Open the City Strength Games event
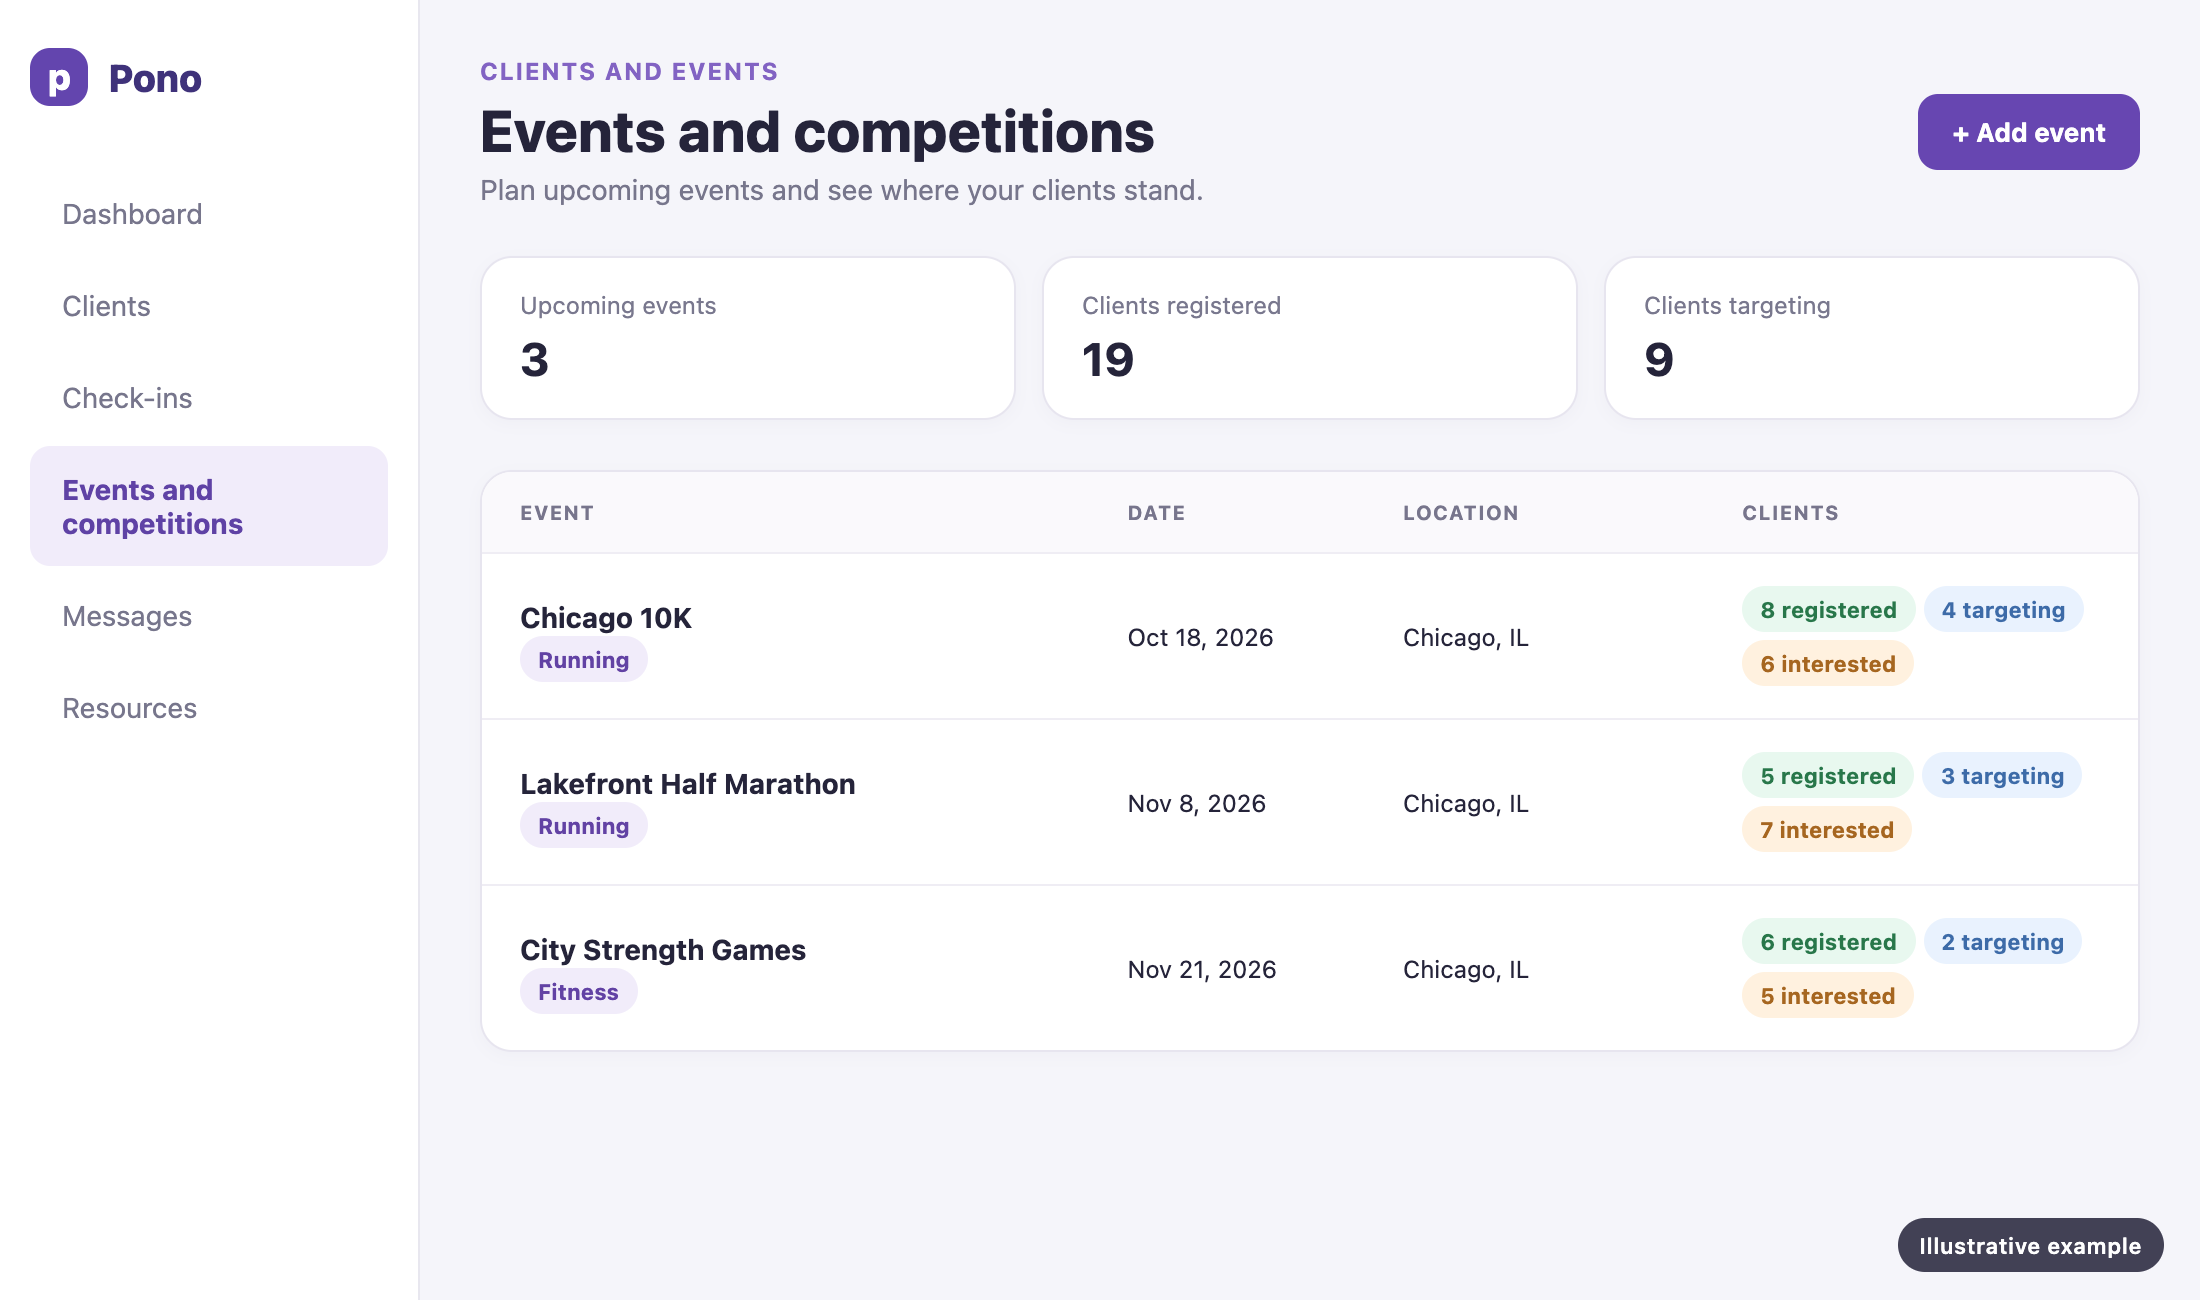2200x1300 pixels. (663, 950)
